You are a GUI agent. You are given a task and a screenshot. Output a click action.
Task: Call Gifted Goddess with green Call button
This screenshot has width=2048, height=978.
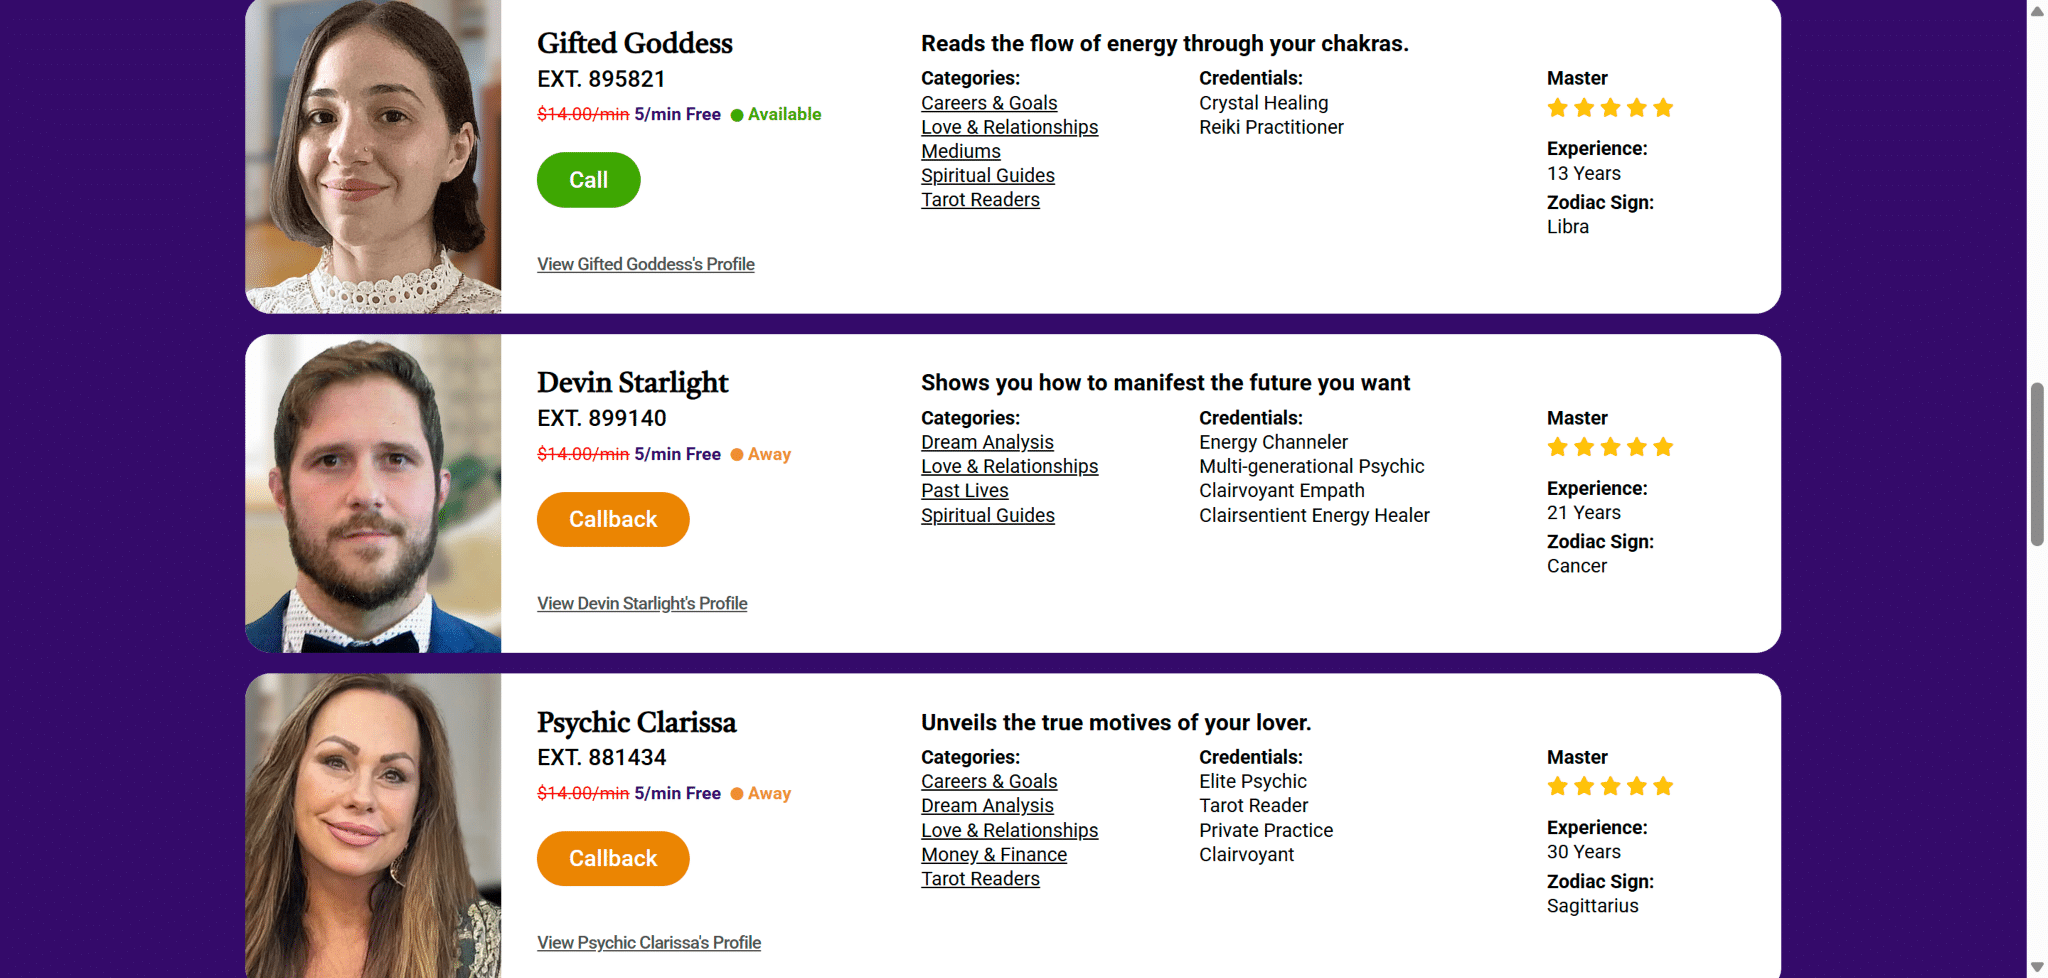click(x=588, y=180)
